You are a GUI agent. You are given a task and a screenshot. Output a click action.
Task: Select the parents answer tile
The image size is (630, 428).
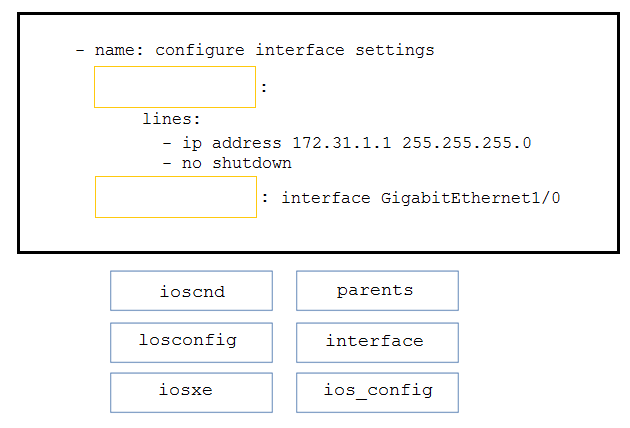pos(377,291)
